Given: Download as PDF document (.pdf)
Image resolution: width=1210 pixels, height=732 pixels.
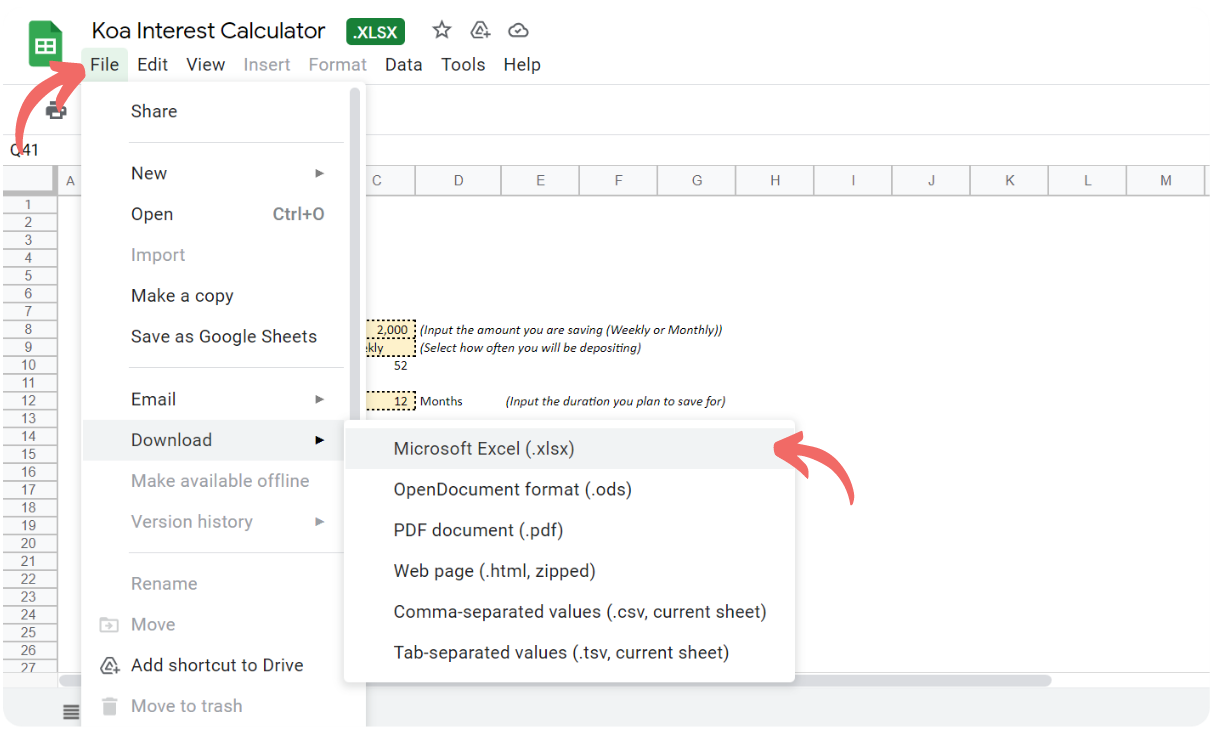Looking at the screenshot, I should [569, 530].
